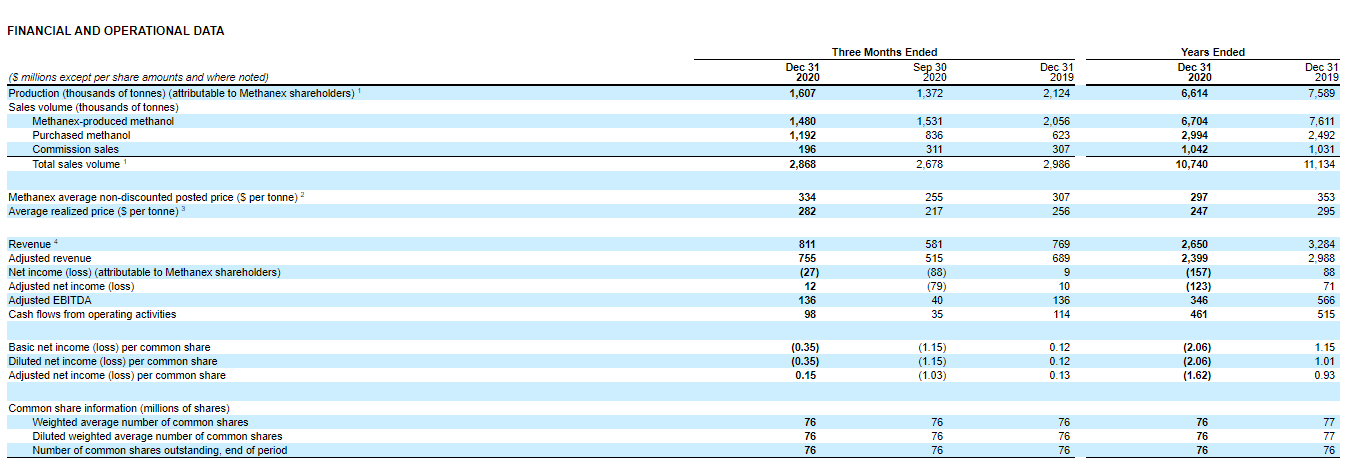Select 'Cash flows from operating activities' label
Viewport: 1345px width, 464px height.
[x=92, y=314]
